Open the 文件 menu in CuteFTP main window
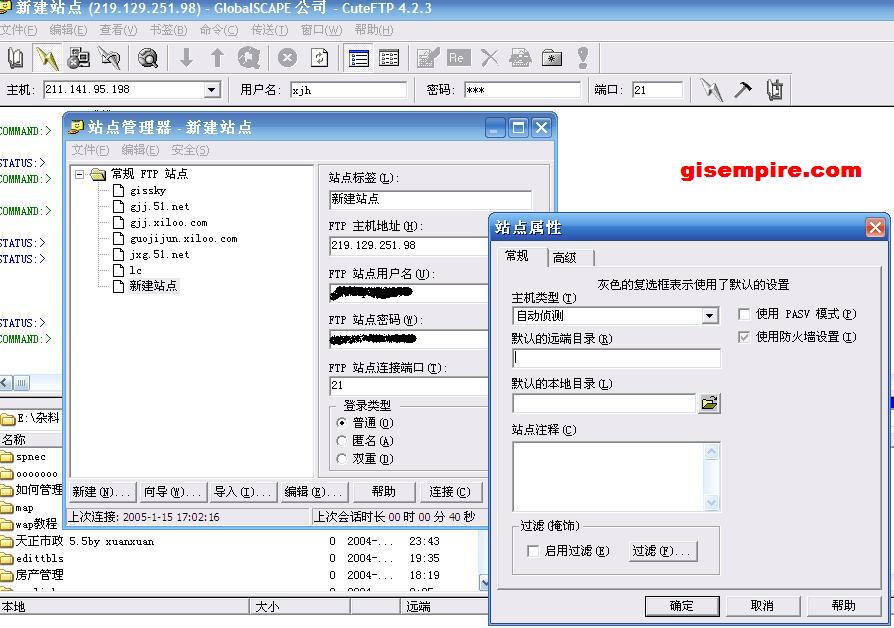The image size is (894, 628). 18,30
